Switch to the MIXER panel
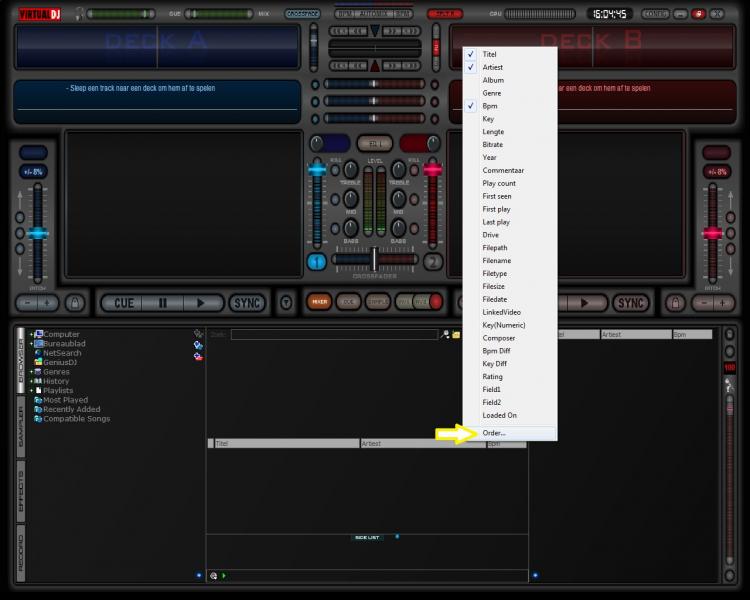The height and width of the screenshot is (600, 750). coord(319,302)
